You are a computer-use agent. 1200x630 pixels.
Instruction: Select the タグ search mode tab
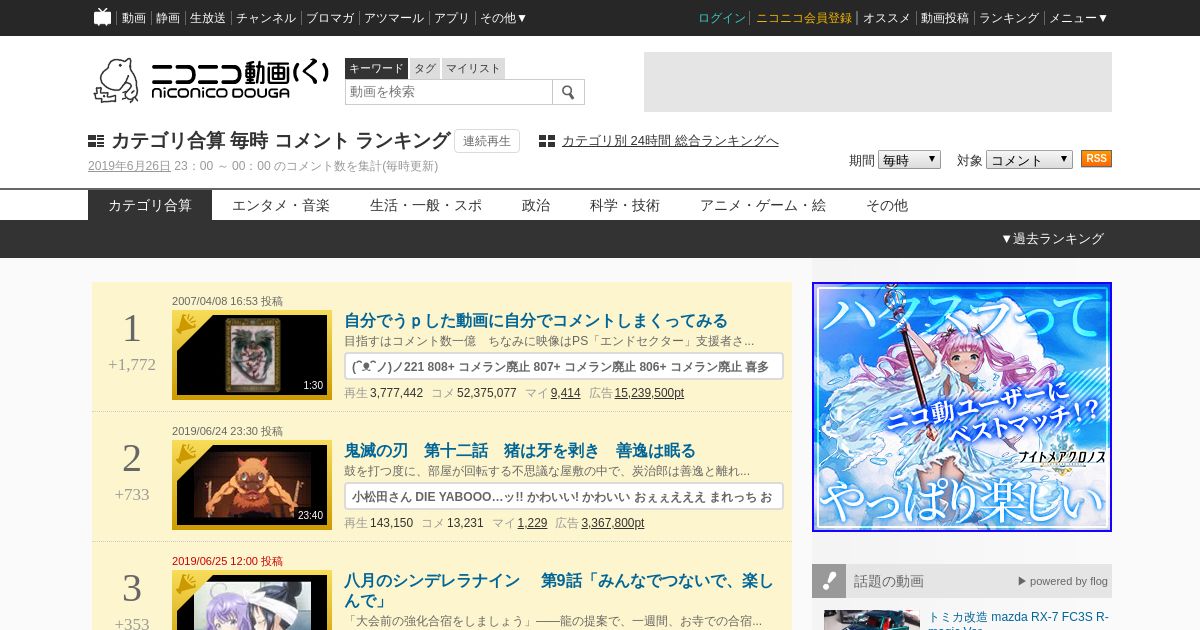pyautogui.click(x=425, y=68)
